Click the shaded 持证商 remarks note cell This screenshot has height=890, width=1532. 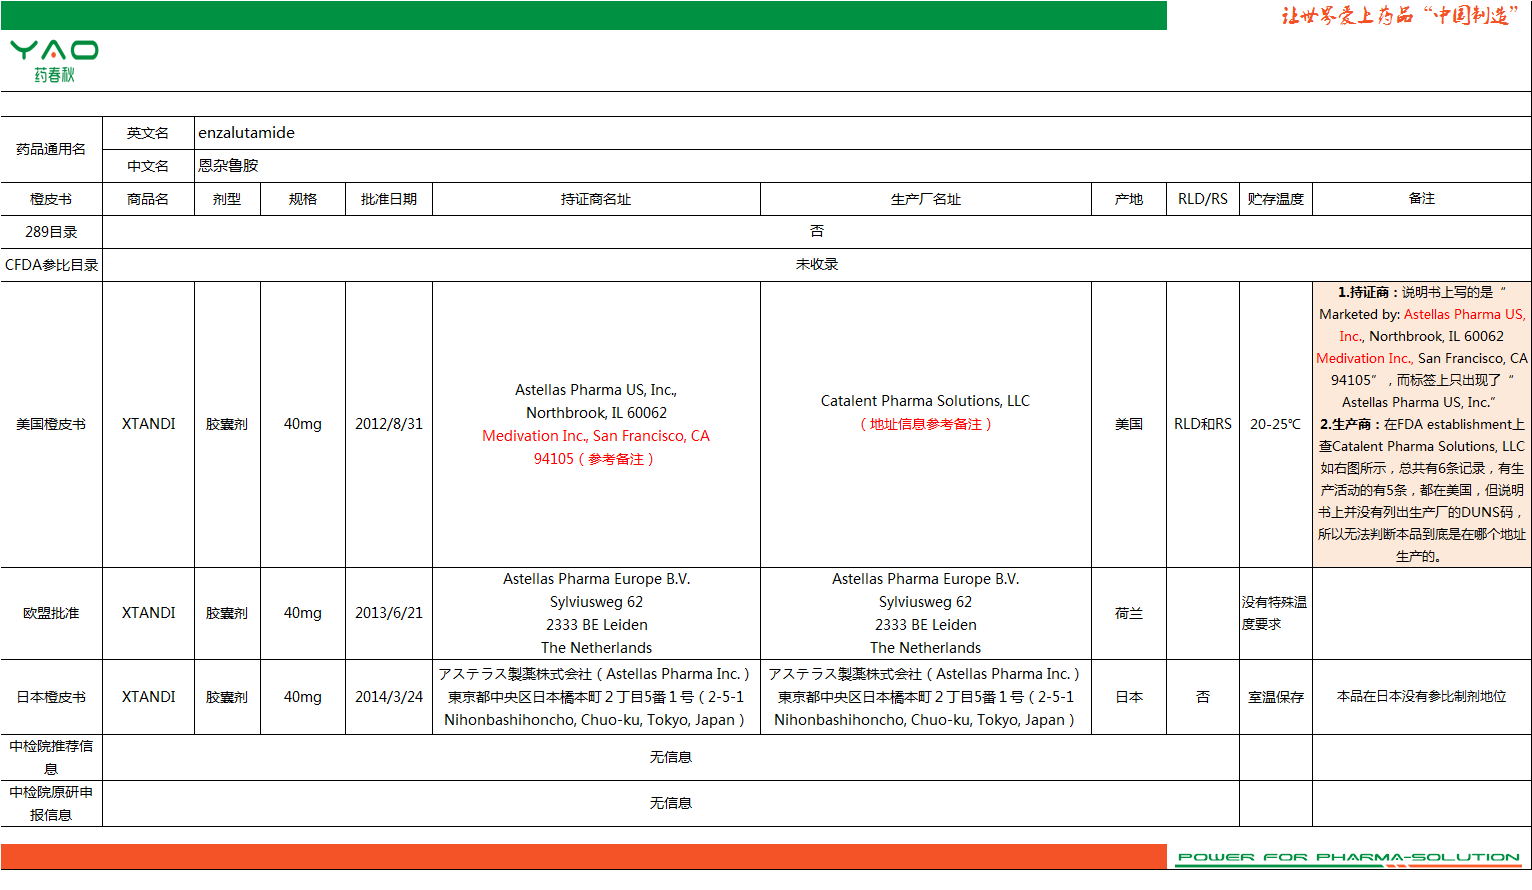(x=1422, y=424)
